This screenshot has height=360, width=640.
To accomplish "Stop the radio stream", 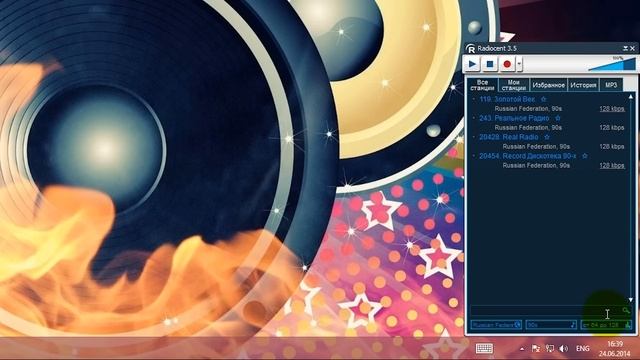I will [490, 64].
